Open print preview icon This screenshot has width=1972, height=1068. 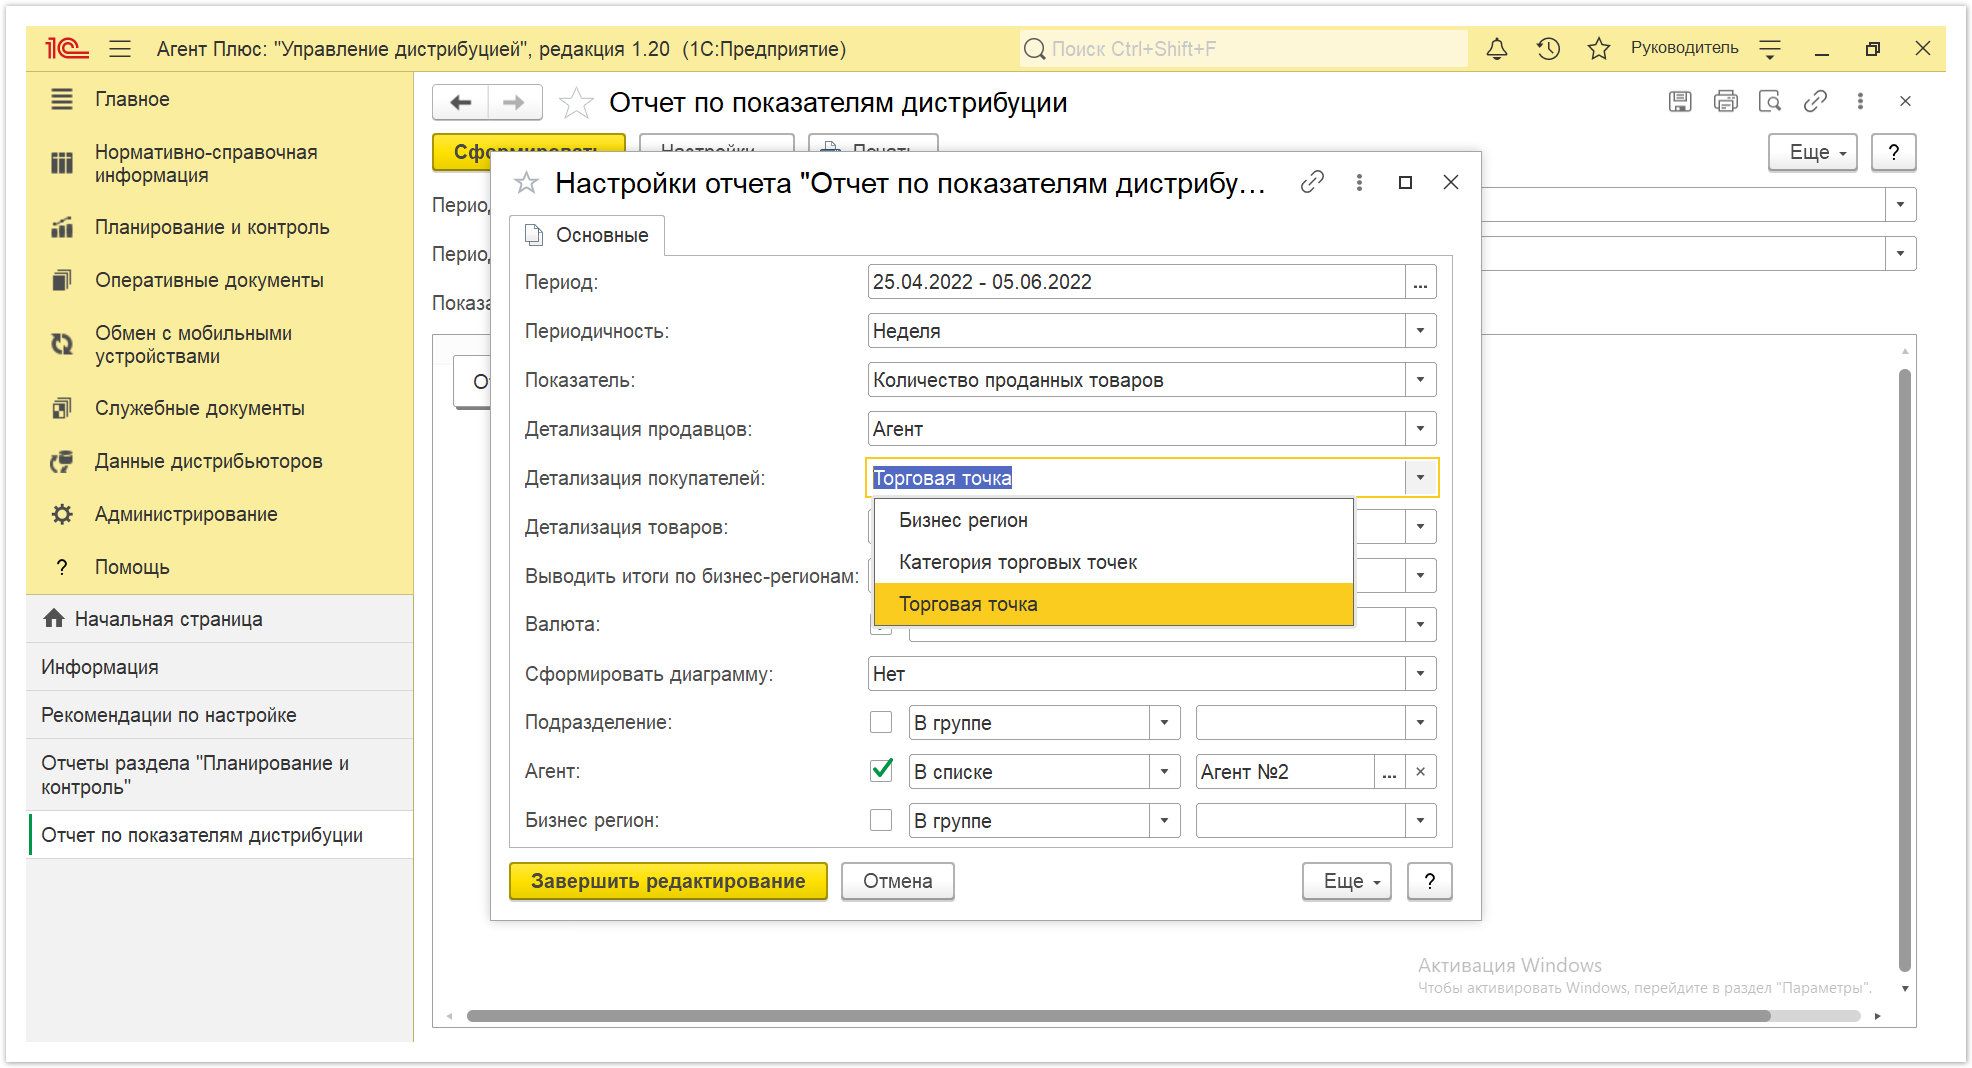point(1770,101)
